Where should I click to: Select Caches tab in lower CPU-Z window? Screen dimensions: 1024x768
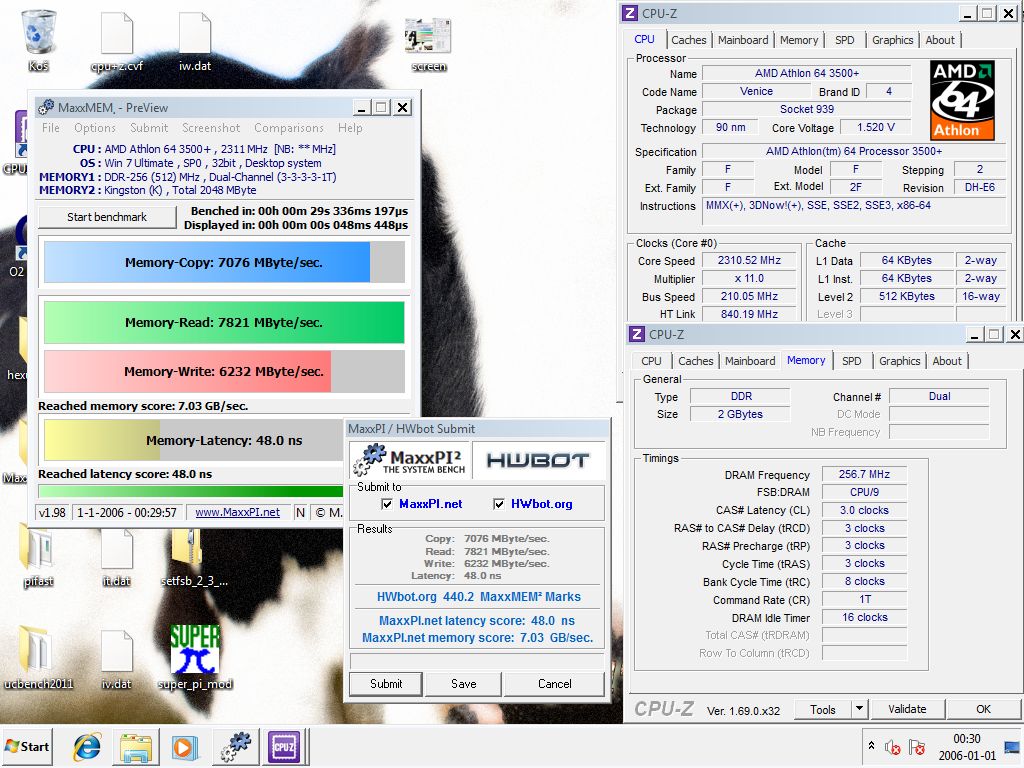[x=696, y=361]
